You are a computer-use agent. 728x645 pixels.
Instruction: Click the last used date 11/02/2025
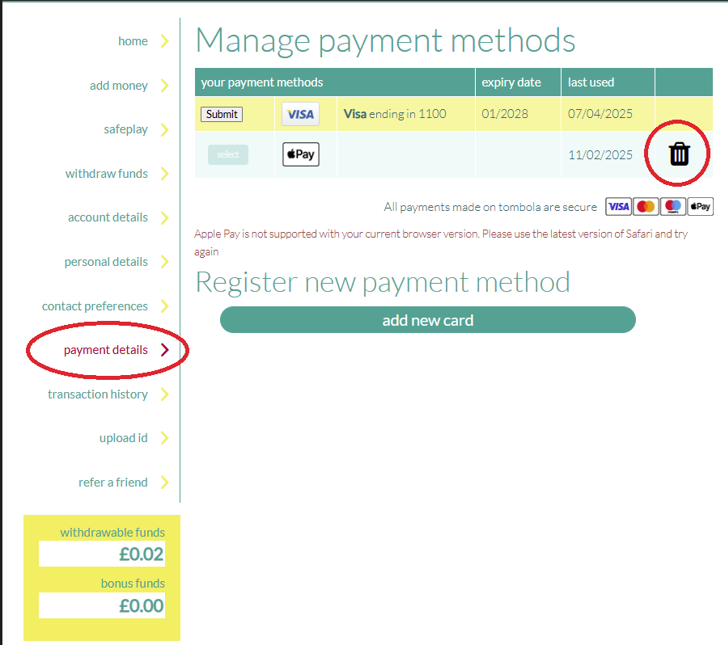coord(600,155)
